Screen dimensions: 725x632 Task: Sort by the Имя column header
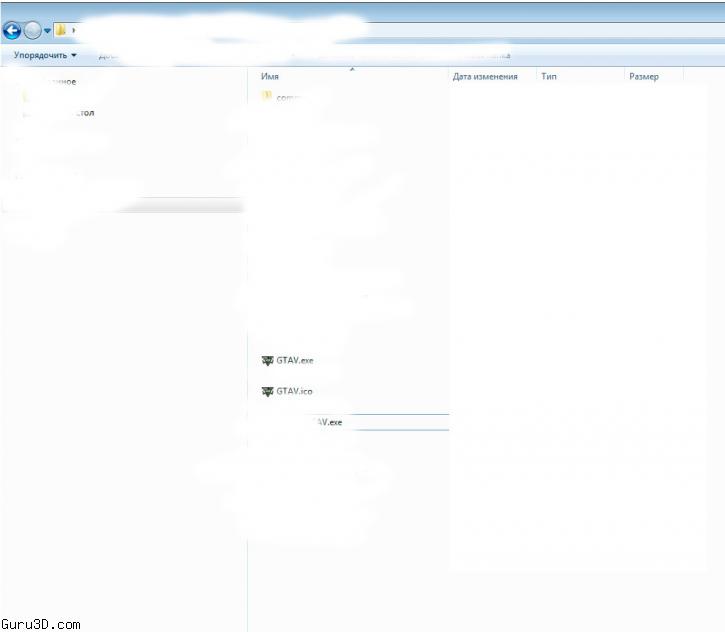[270, 76]
